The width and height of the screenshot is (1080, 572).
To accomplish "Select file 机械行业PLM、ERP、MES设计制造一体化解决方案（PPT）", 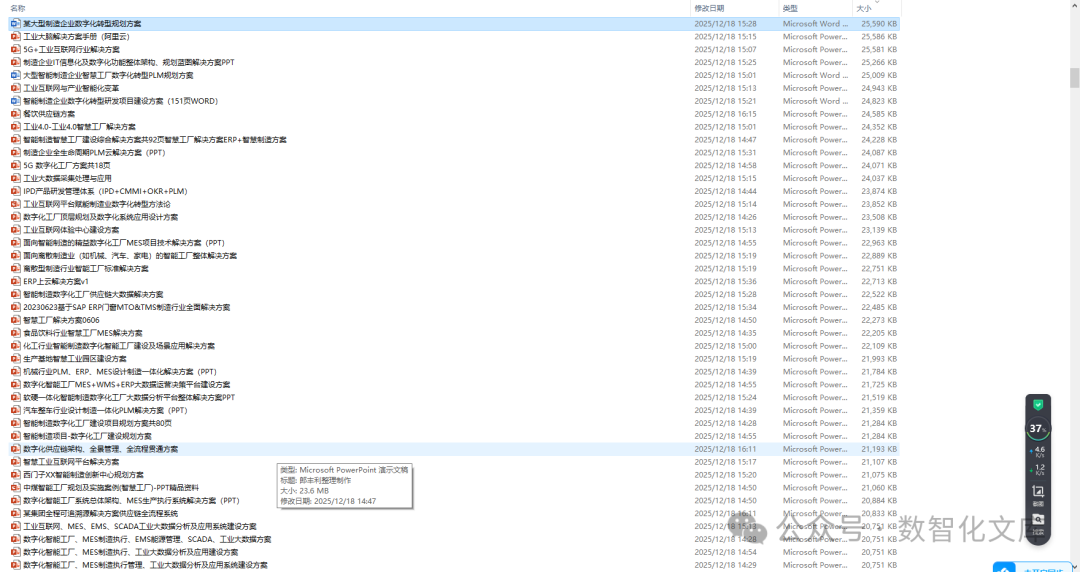I will coord(120,371).
